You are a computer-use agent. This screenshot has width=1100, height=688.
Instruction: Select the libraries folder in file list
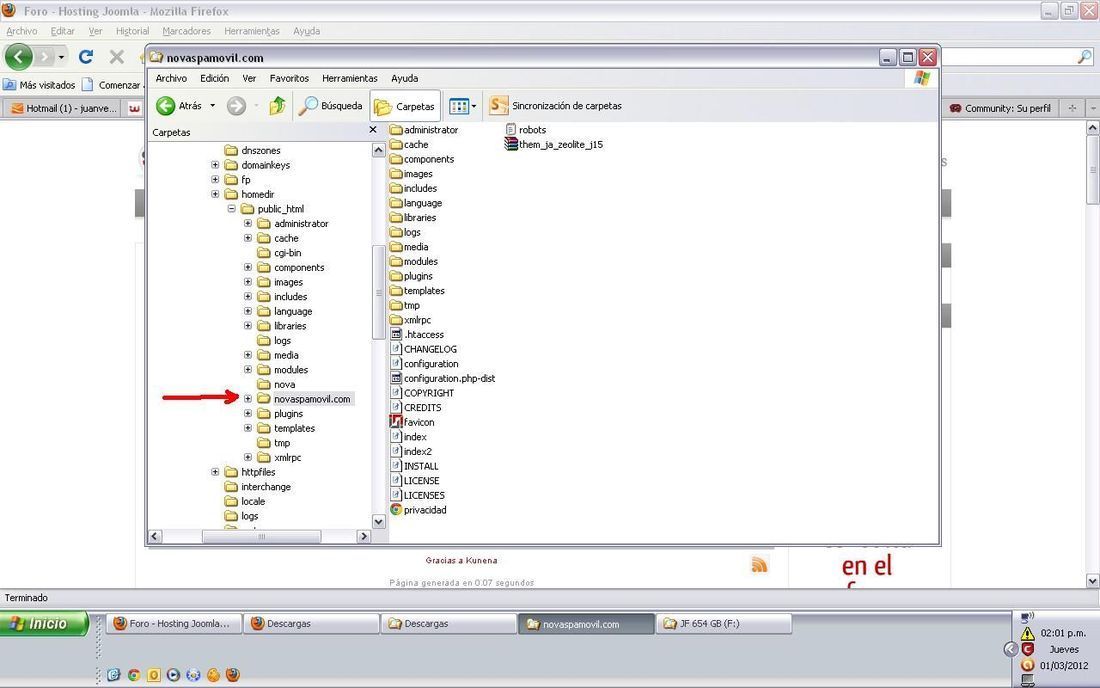pos(413,217)
